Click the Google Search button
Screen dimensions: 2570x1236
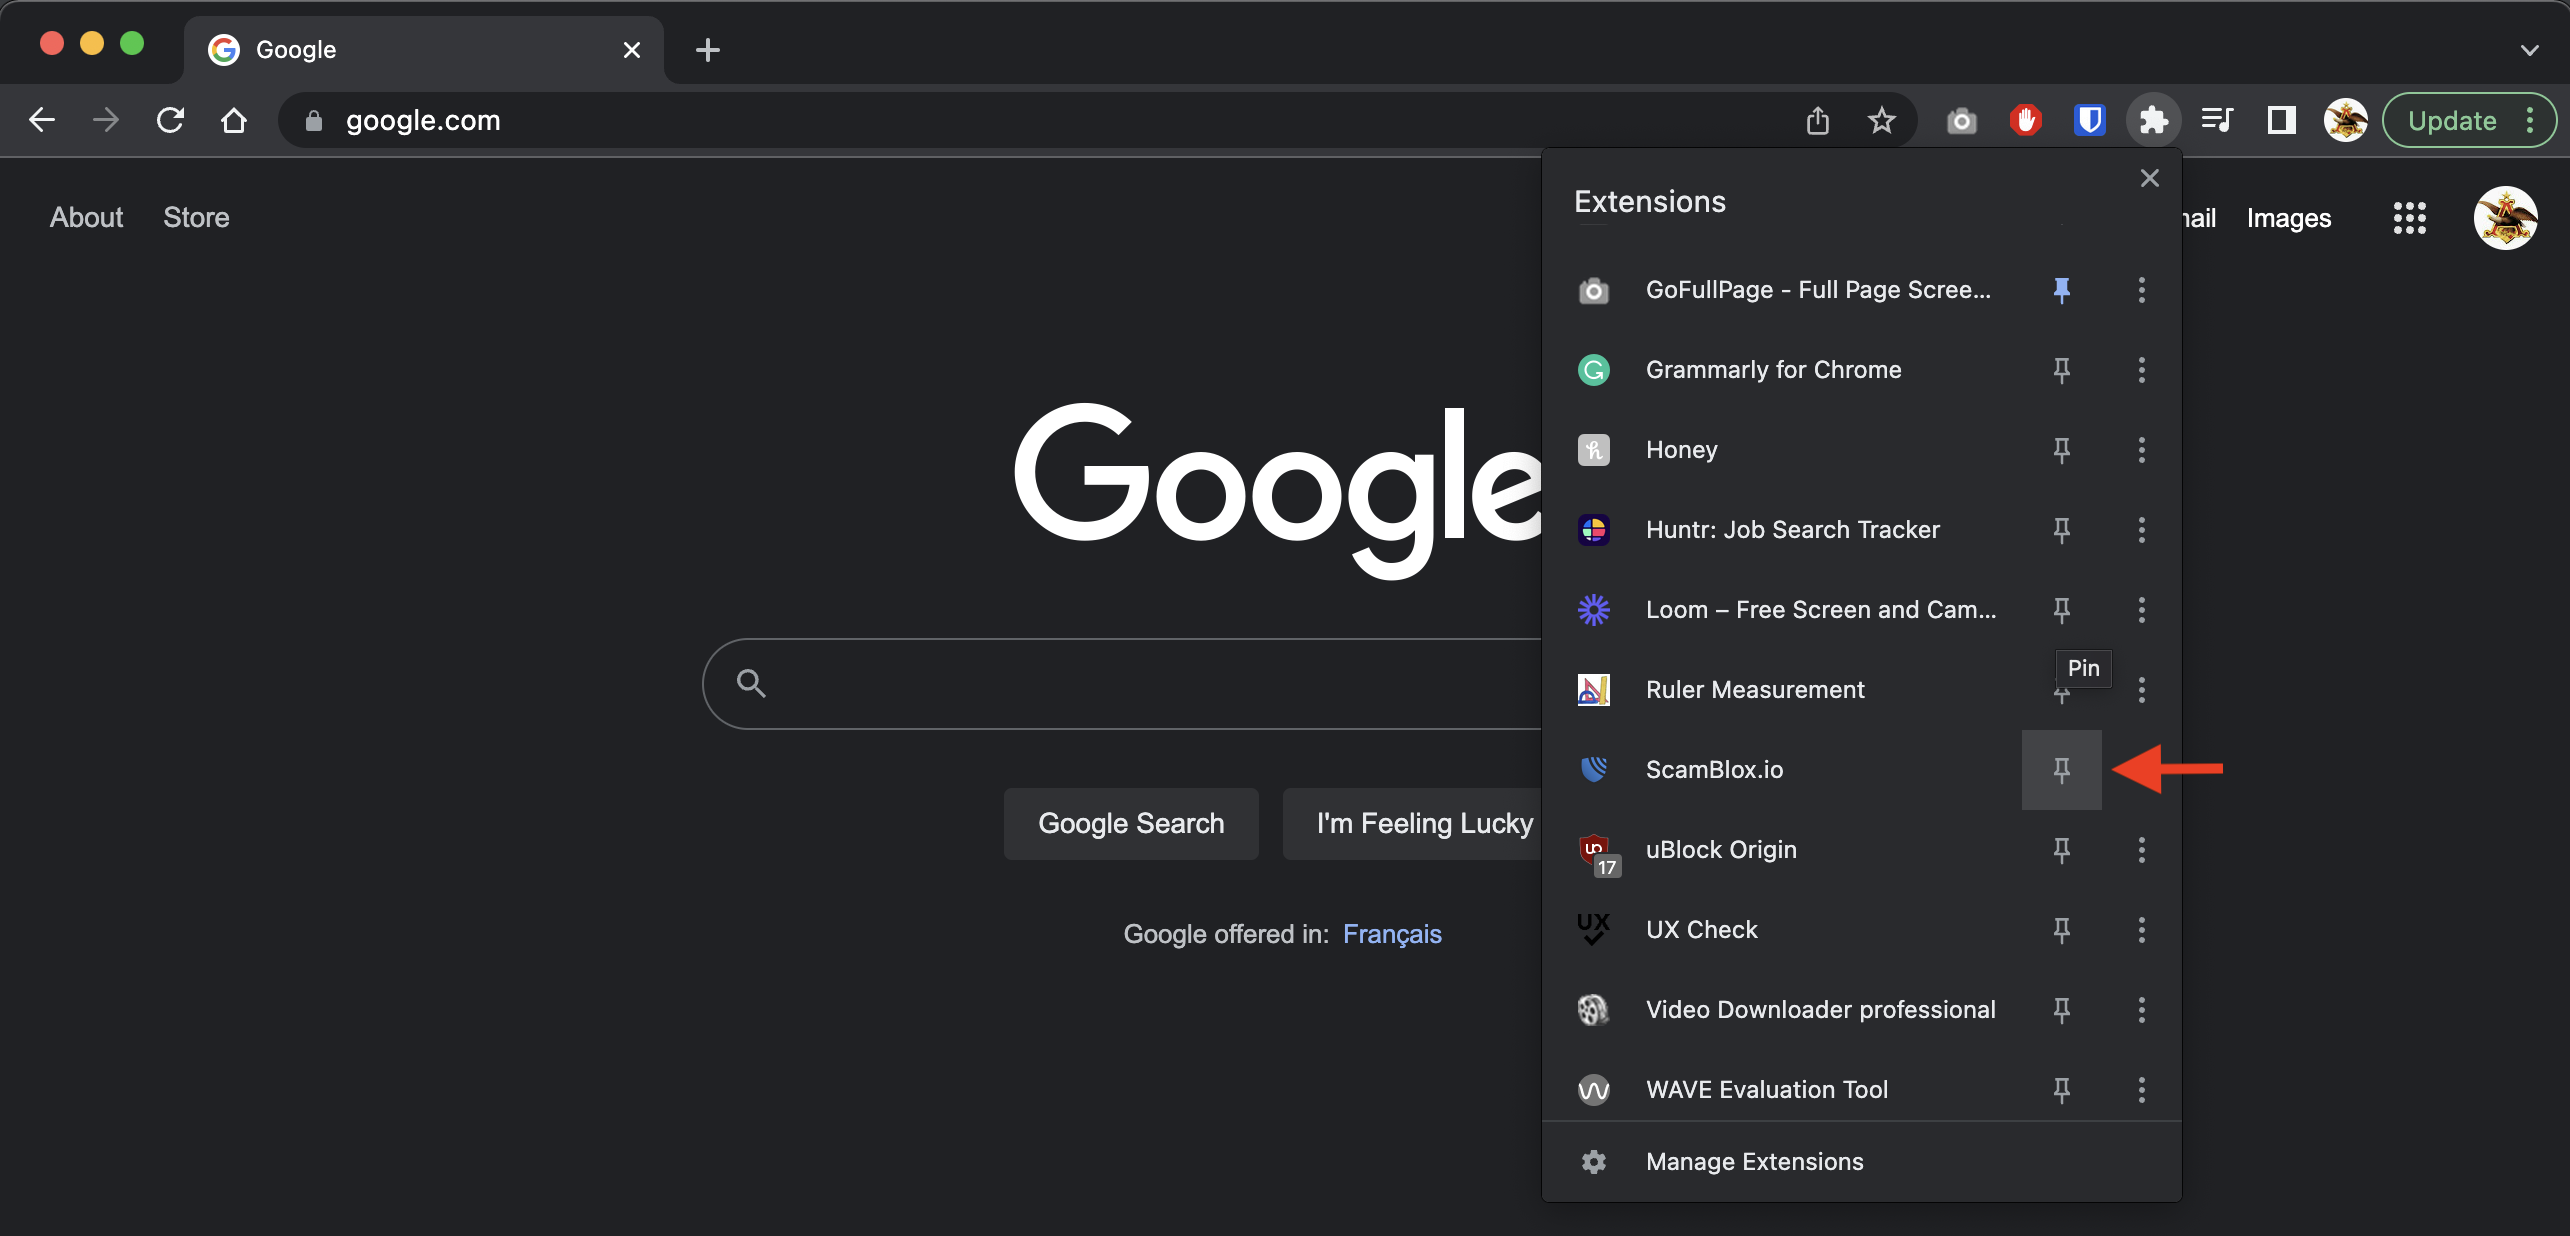[x=1131, y=824]
